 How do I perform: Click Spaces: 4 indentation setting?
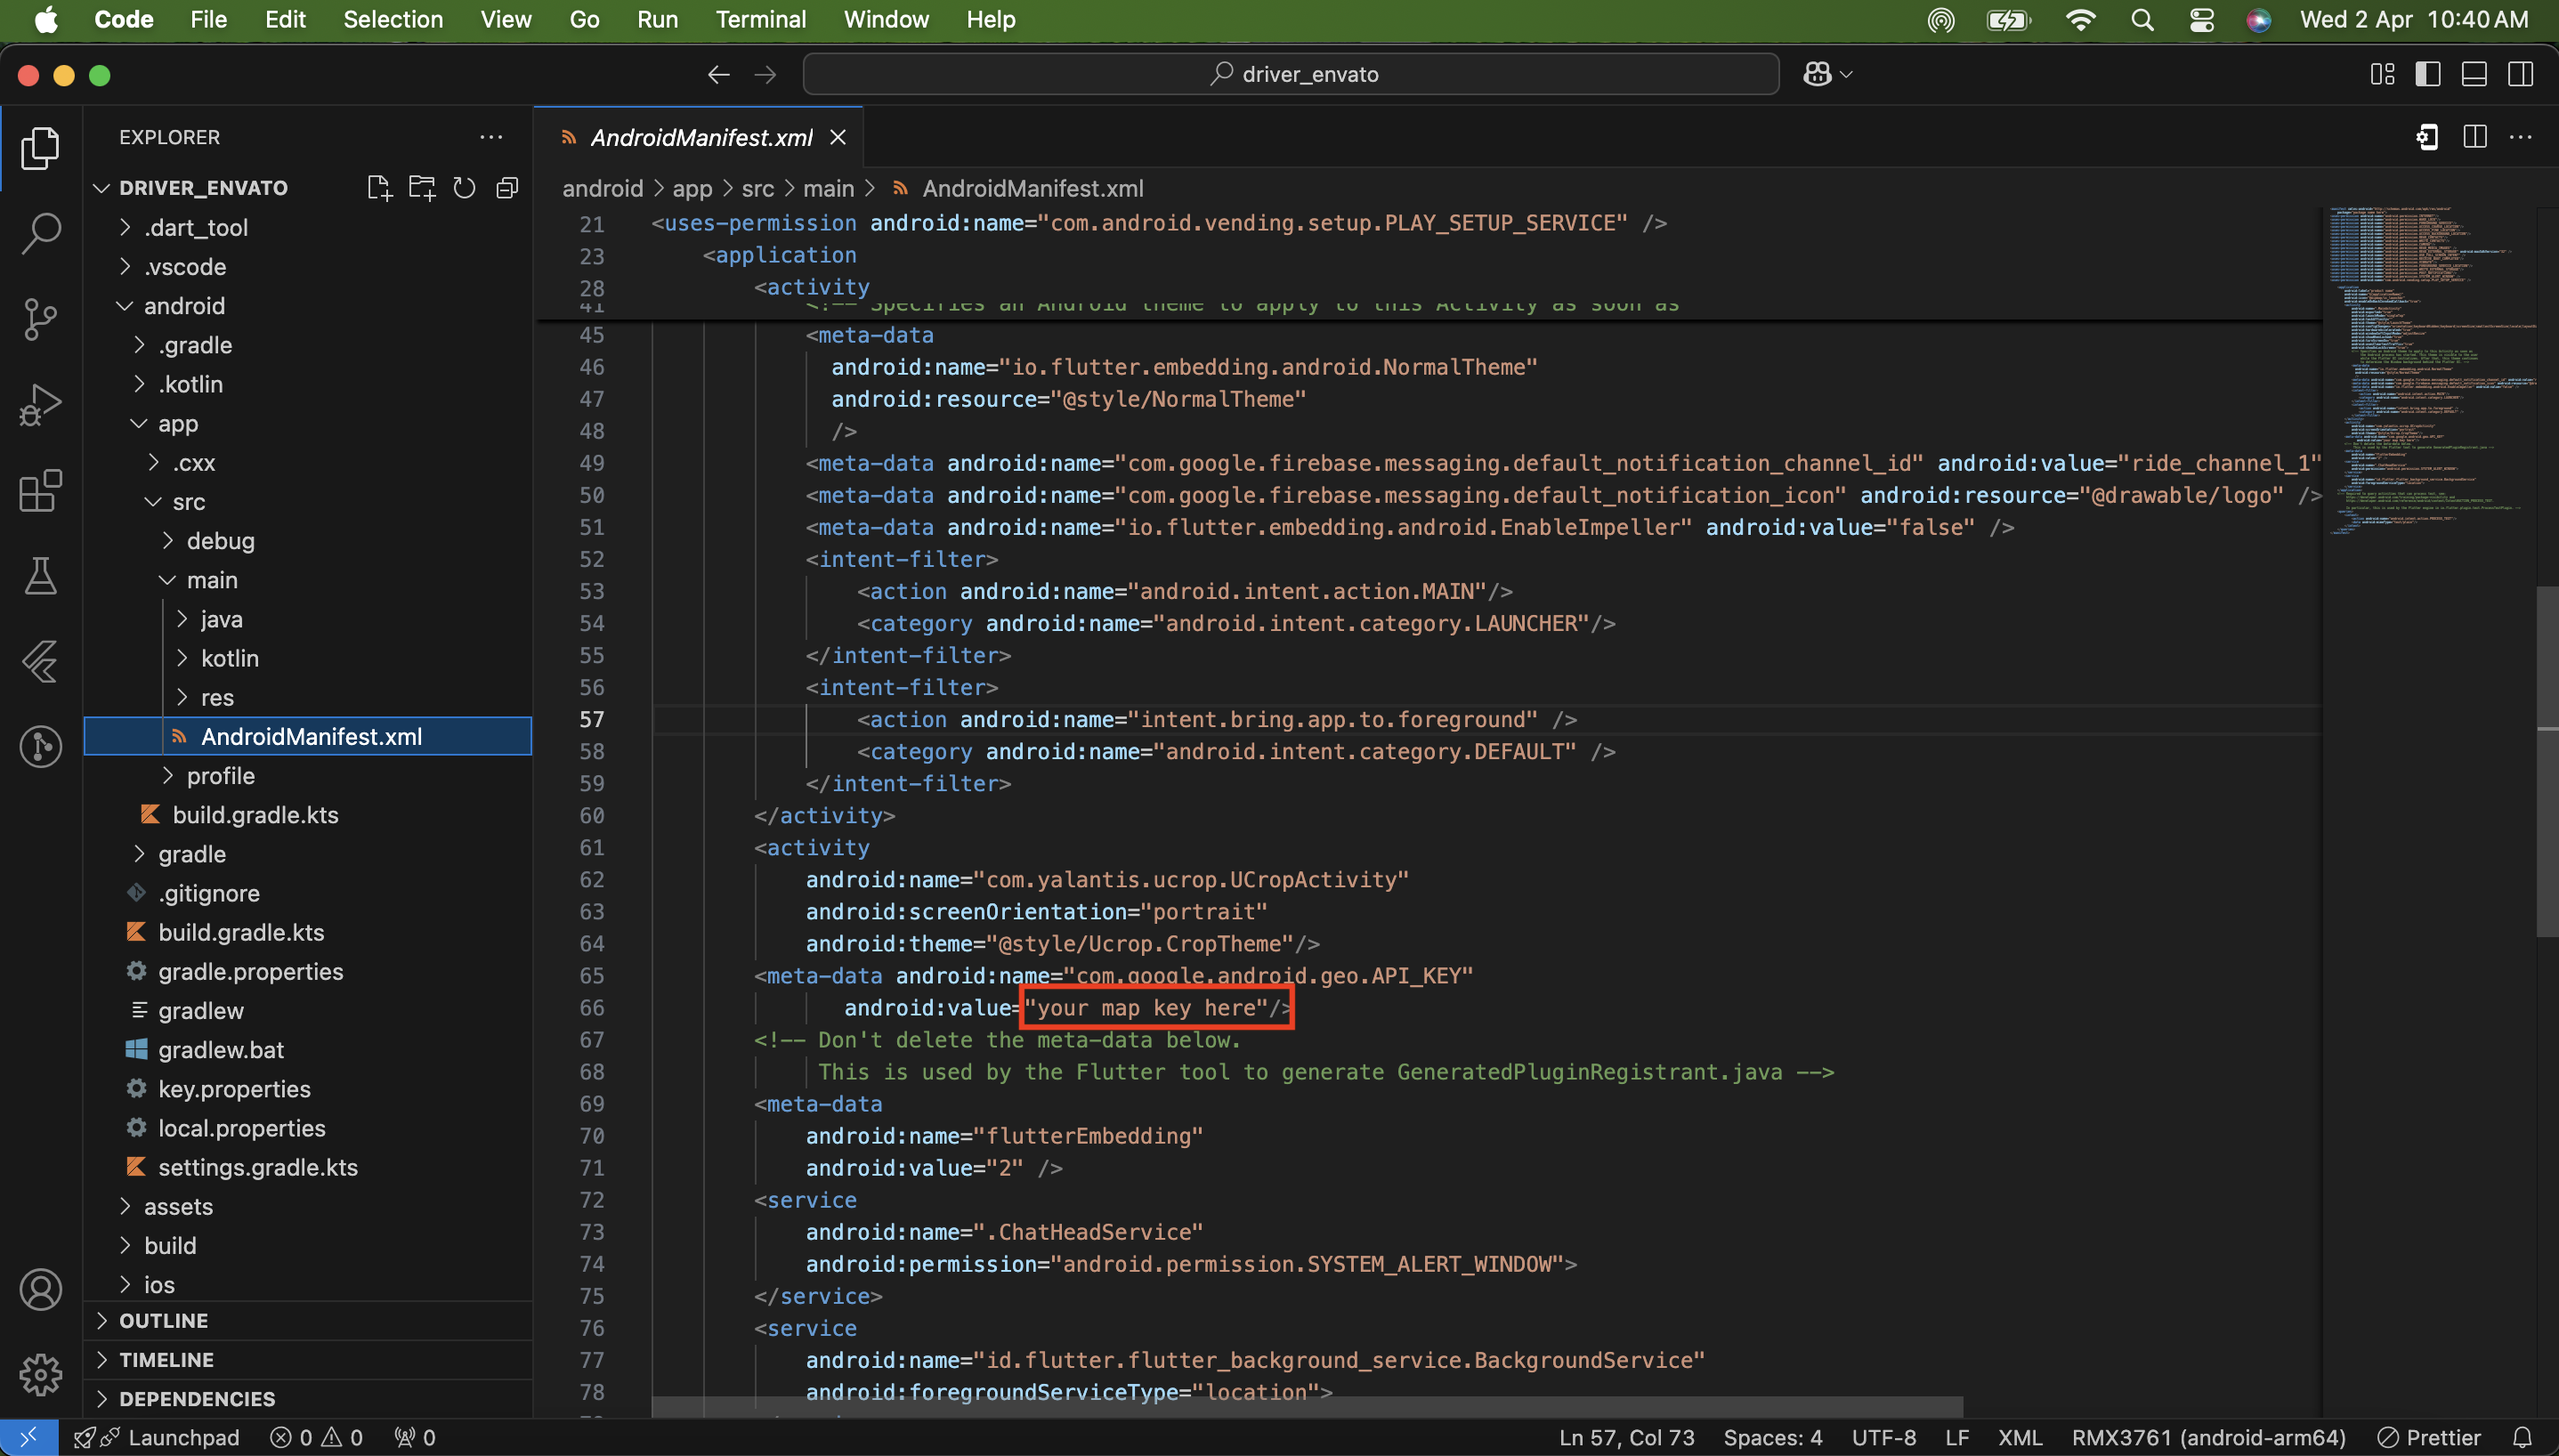coord(1772,1437)
